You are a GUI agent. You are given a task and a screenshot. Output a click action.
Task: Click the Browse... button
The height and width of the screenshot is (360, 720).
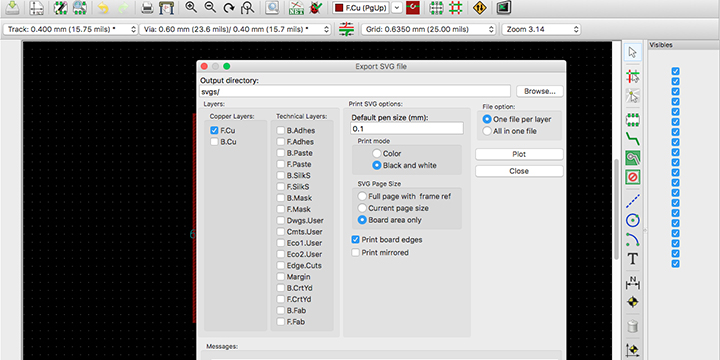tap(540, 91)
